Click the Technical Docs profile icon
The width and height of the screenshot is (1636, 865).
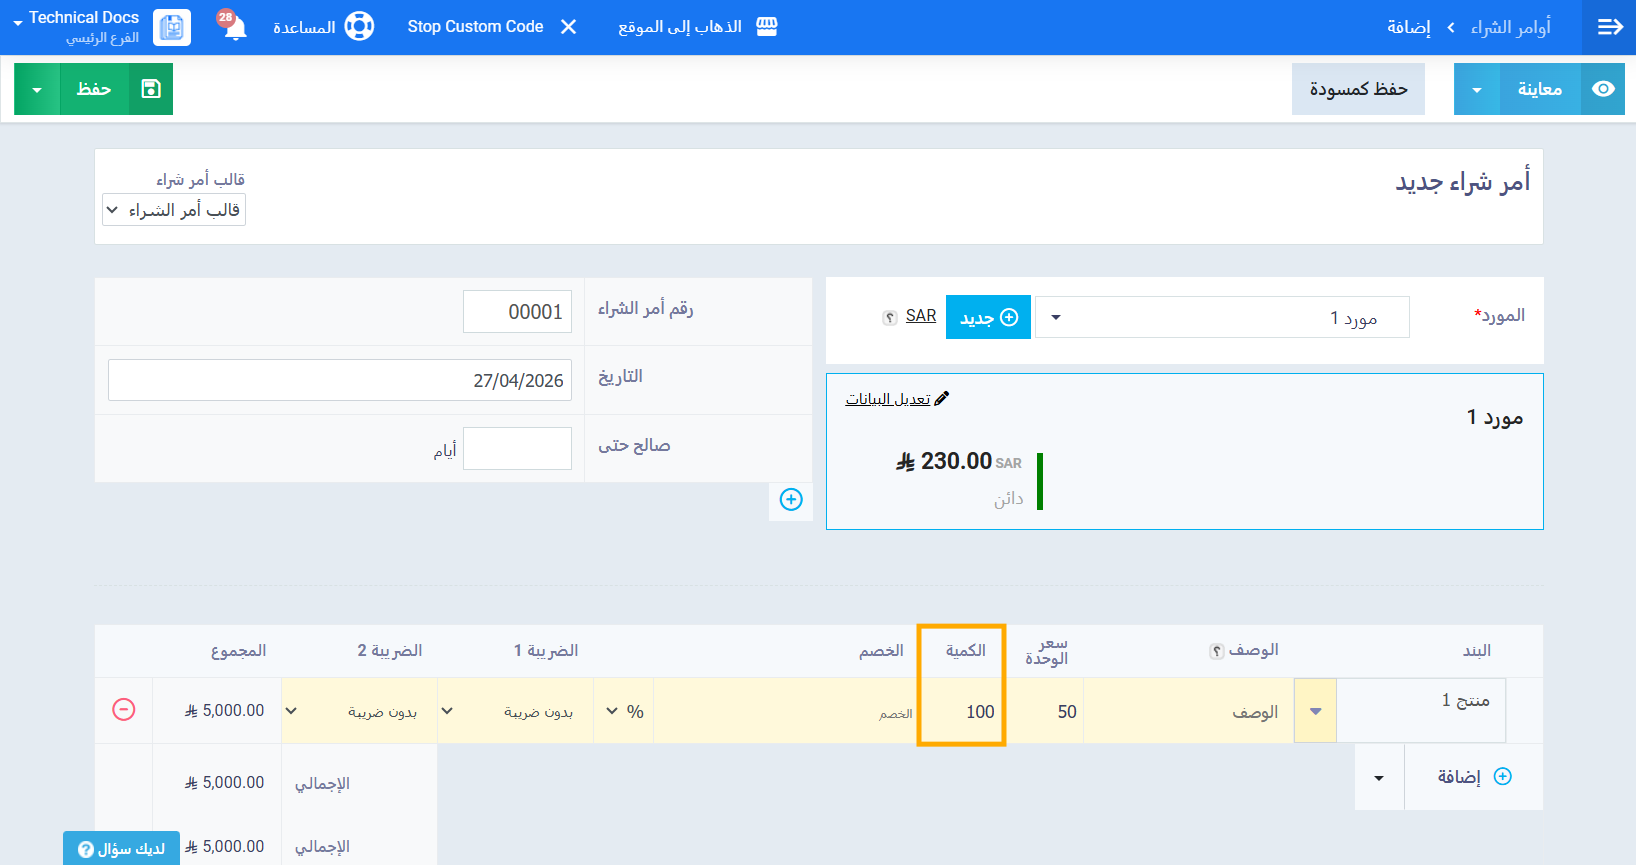(172, 27)
